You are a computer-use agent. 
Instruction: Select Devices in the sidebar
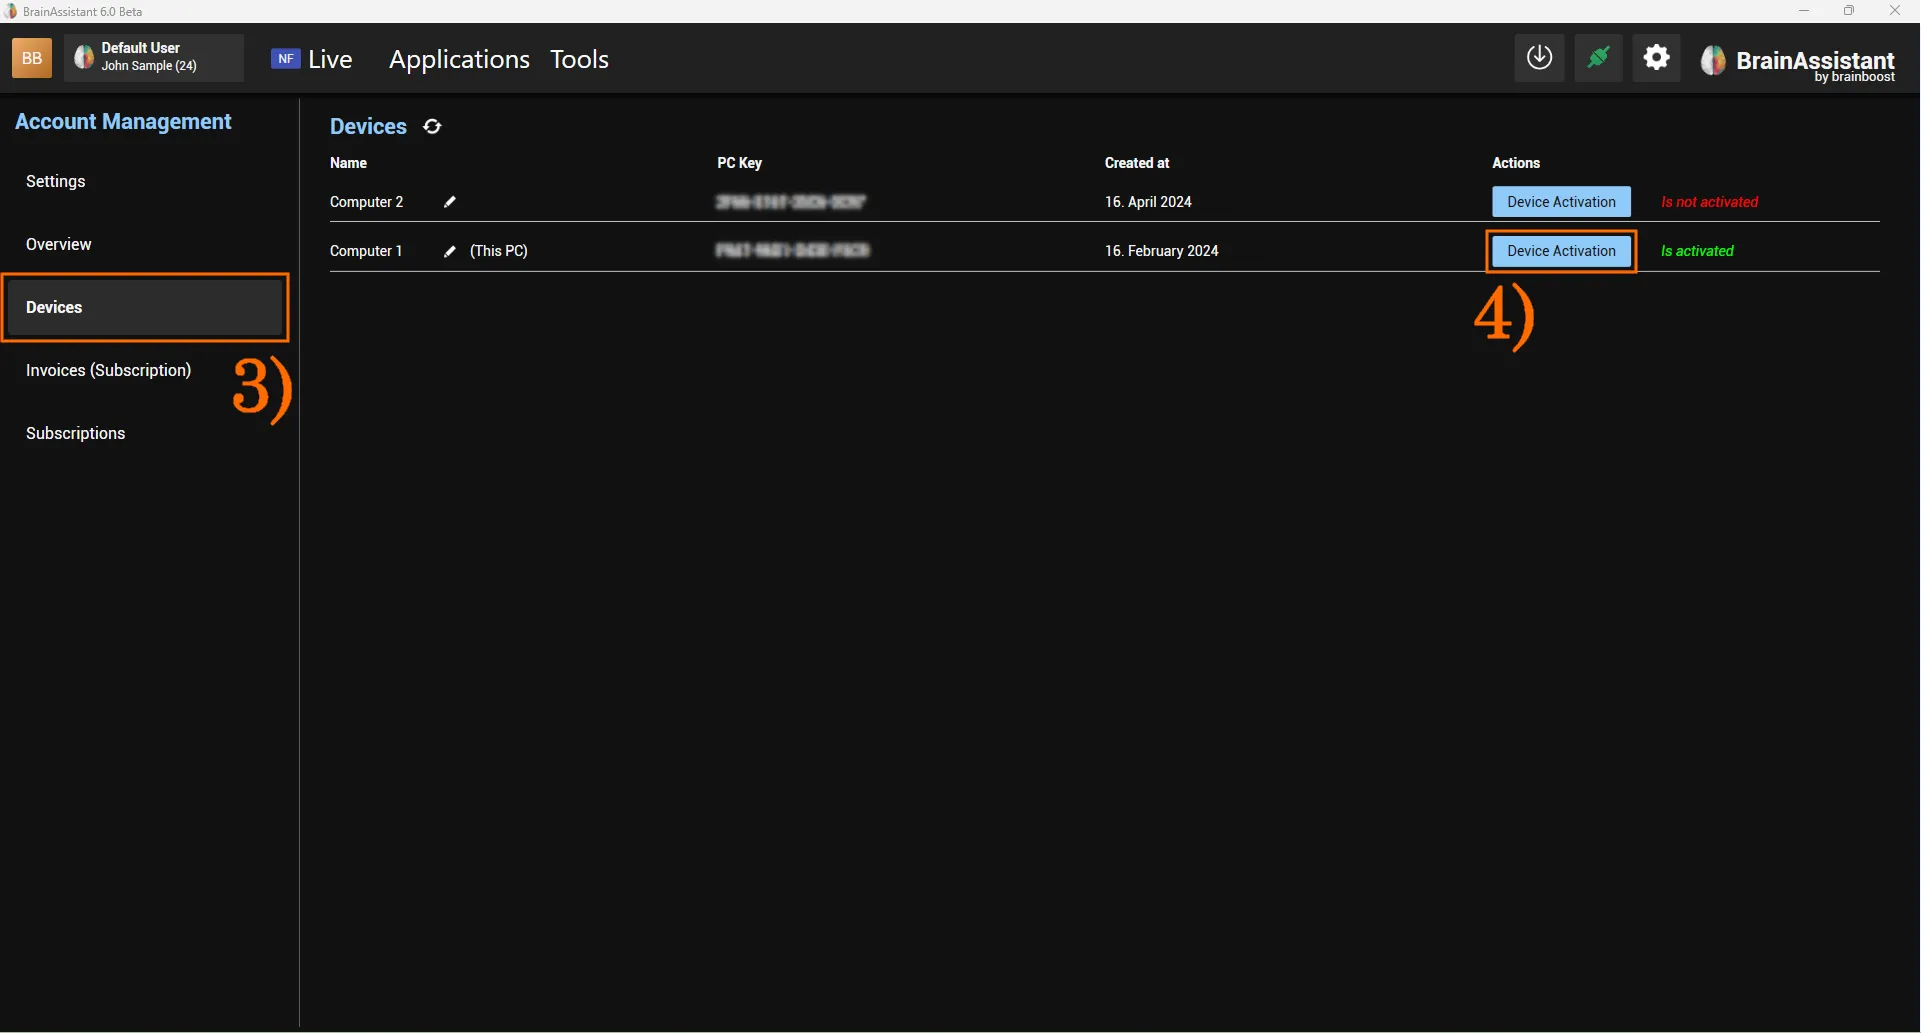146,307
